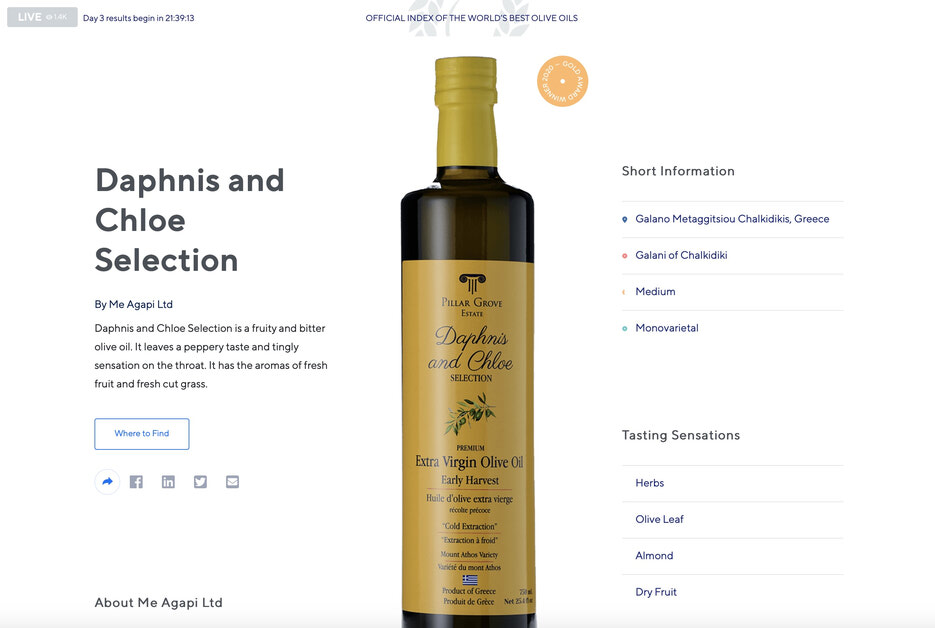Choose the Almond tasting sensation
The image size is (935, 628).
pyautogui.click(x=654, y=556)
